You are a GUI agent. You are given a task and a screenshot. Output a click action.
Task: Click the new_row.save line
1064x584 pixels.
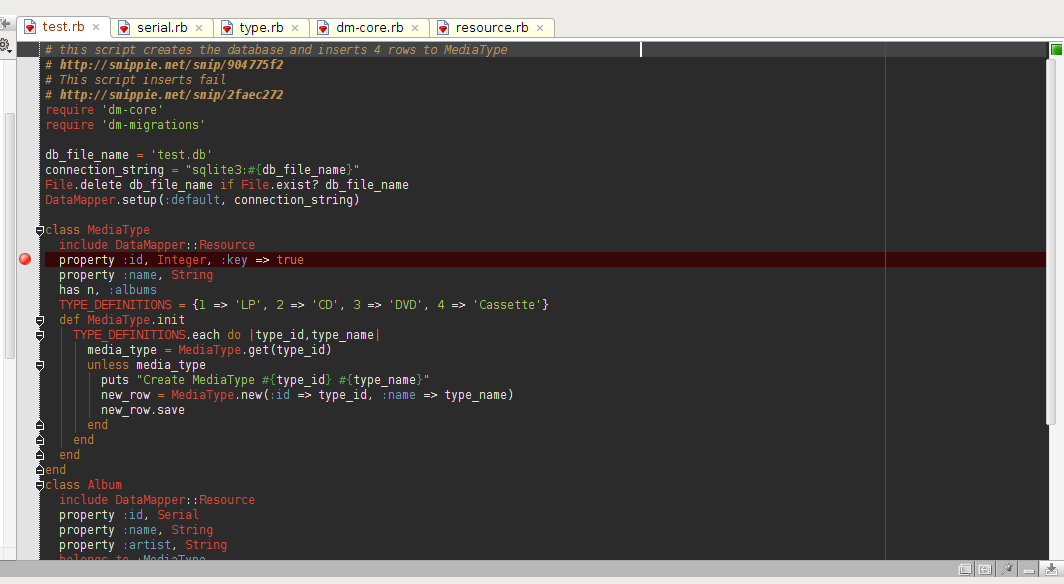[x=142, y=410]
